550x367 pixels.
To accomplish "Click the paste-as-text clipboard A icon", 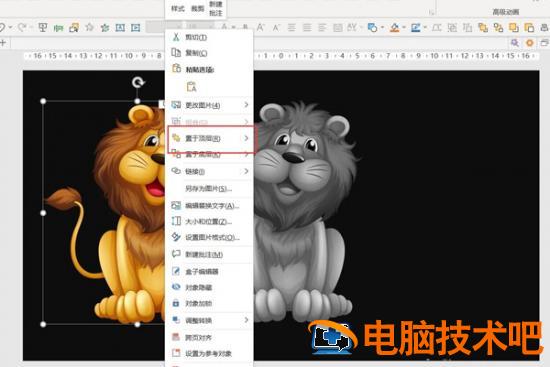I will point(191,86).
